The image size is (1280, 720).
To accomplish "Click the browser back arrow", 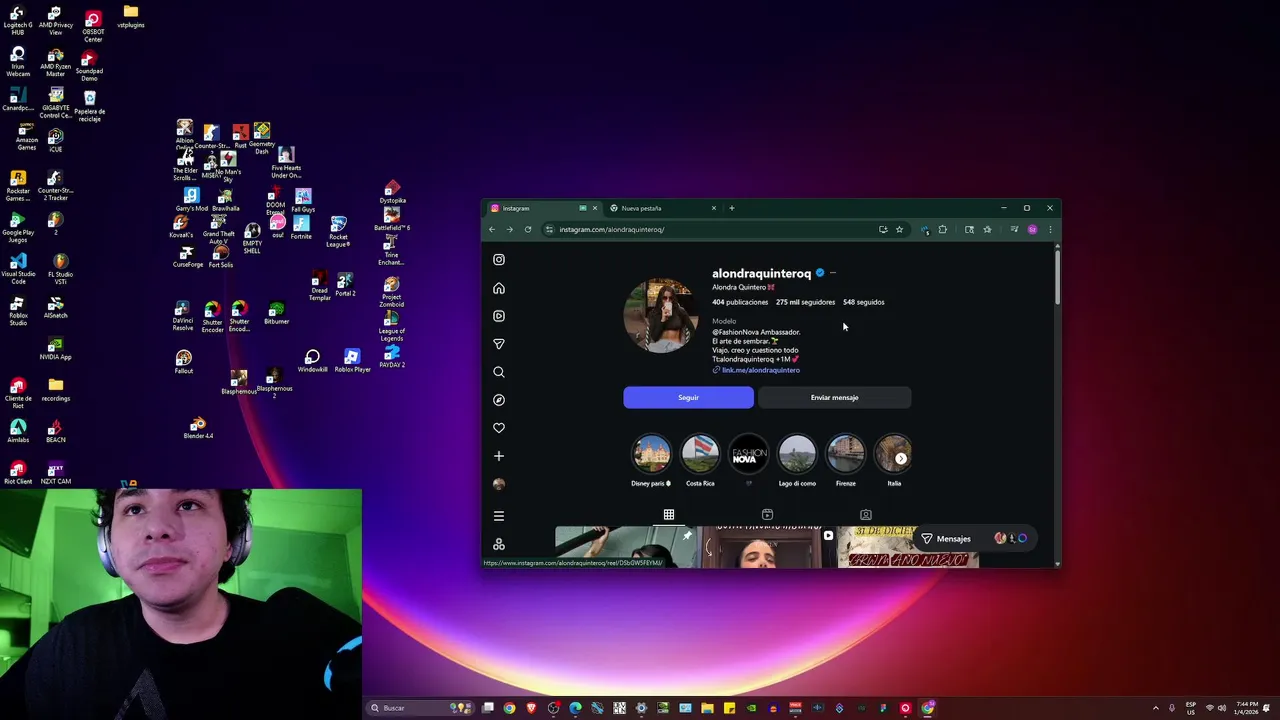I will pyautogui.click(x=492, y=229).
